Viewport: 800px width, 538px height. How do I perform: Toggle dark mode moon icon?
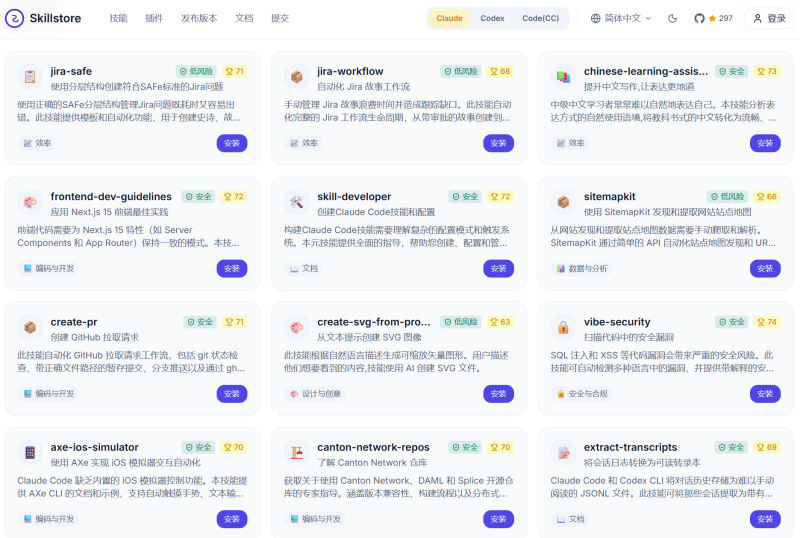coord(672,18)
